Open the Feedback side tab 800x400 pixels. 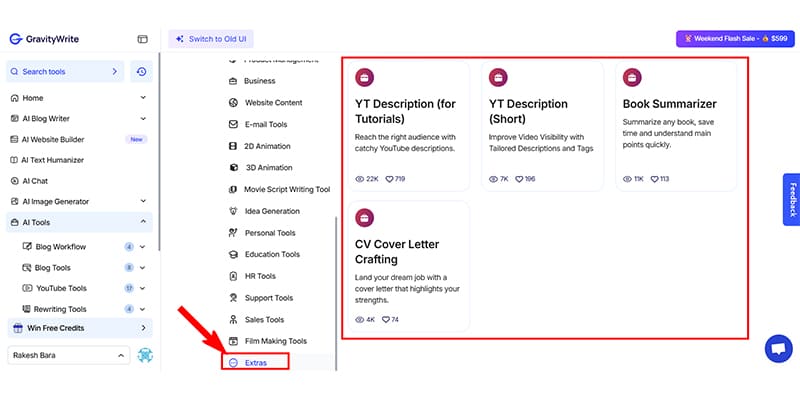(792, 199)
